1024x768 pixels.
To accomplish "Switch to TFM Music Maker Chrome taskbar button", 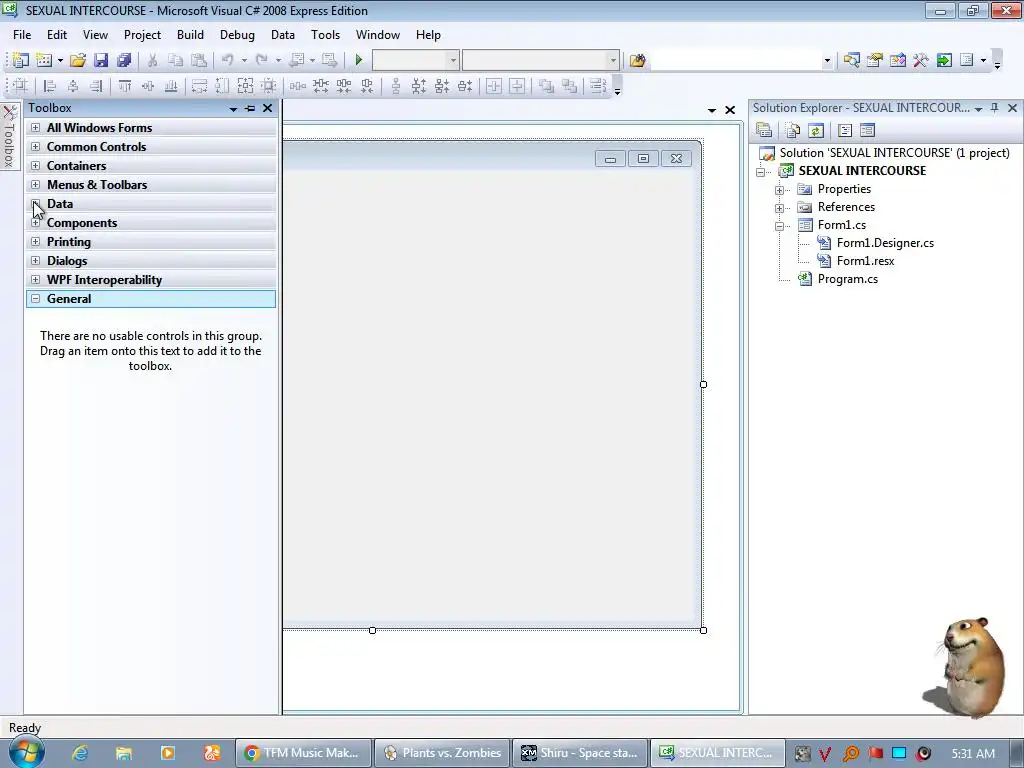I will point(303,753).
